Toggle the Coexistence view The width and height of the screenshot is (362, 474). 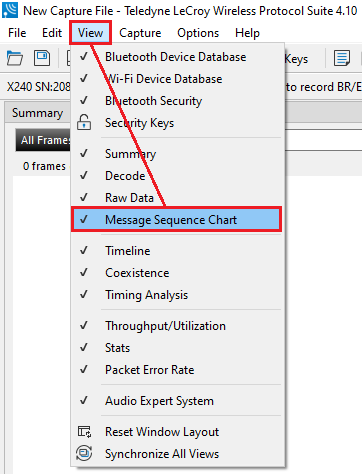click(x=177, y=273)
